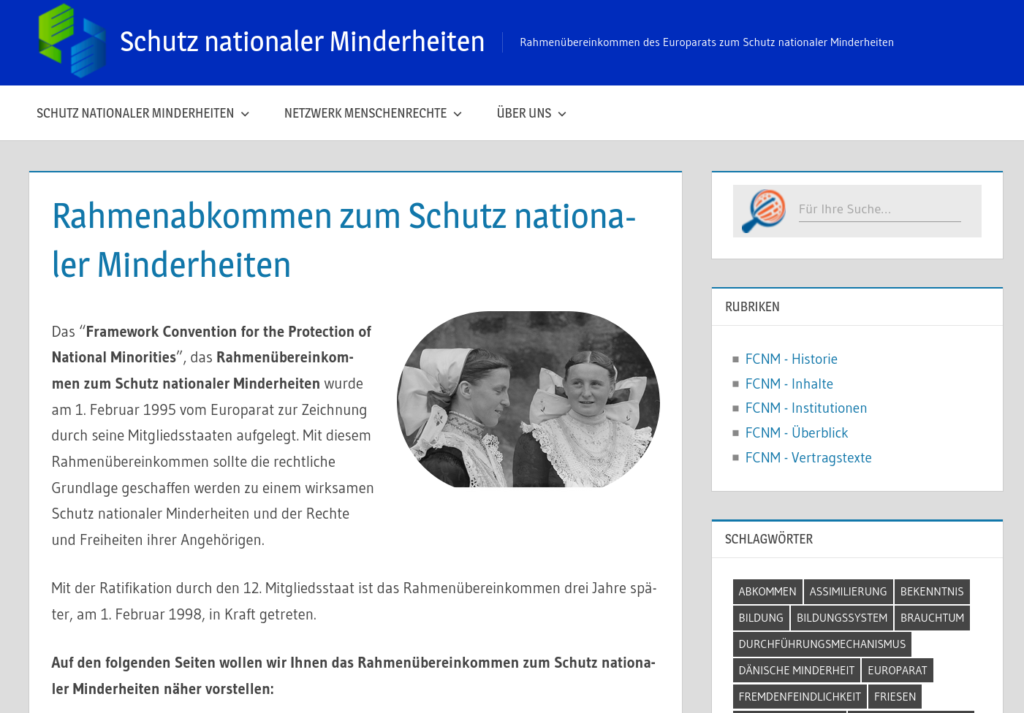Open the FCNM - Überblick category
Screen dimensions: 1024x713
click(x=796, y=433)
